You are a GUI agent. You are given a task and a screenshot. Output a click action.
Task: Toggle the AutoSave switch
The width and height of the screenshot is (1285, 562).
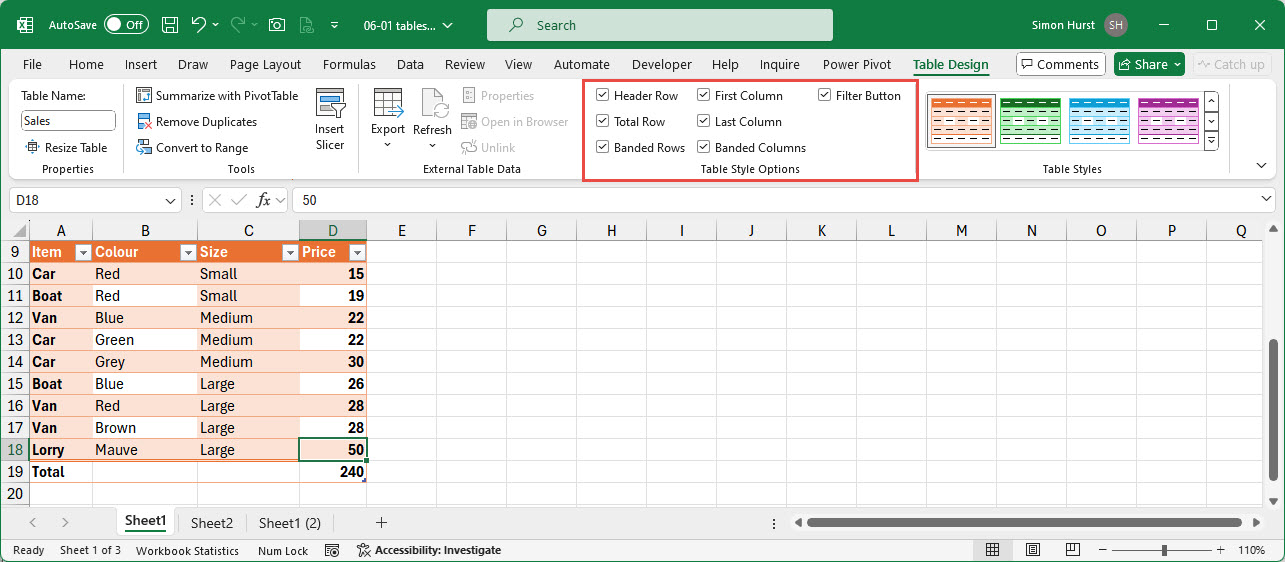click(126, 25)
